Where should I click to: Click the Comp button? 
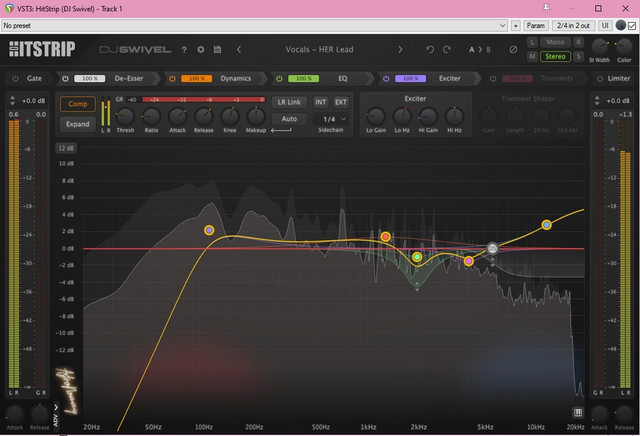pyautogui.click(x=78, y=104)
